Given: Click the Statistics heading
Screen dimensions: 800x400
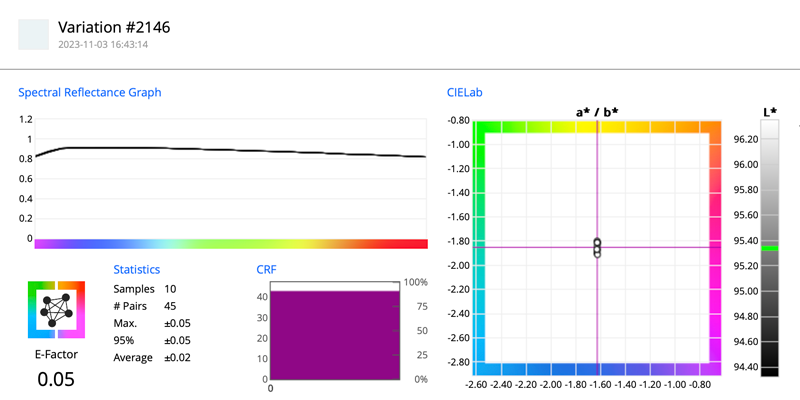Looking at the screenshot, I should (x=136, y=269).
